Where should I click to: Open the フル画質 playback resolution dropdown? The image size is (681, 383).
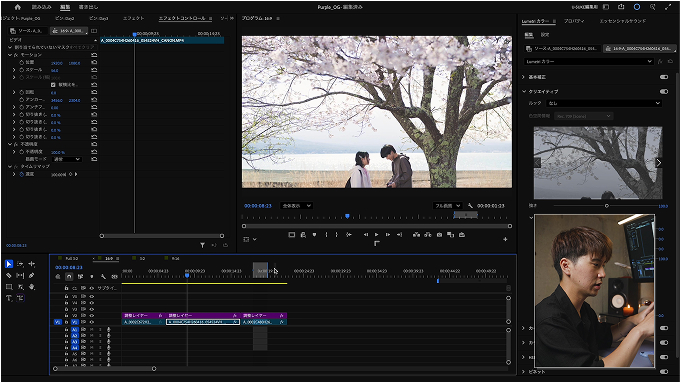tap(447, 206)
